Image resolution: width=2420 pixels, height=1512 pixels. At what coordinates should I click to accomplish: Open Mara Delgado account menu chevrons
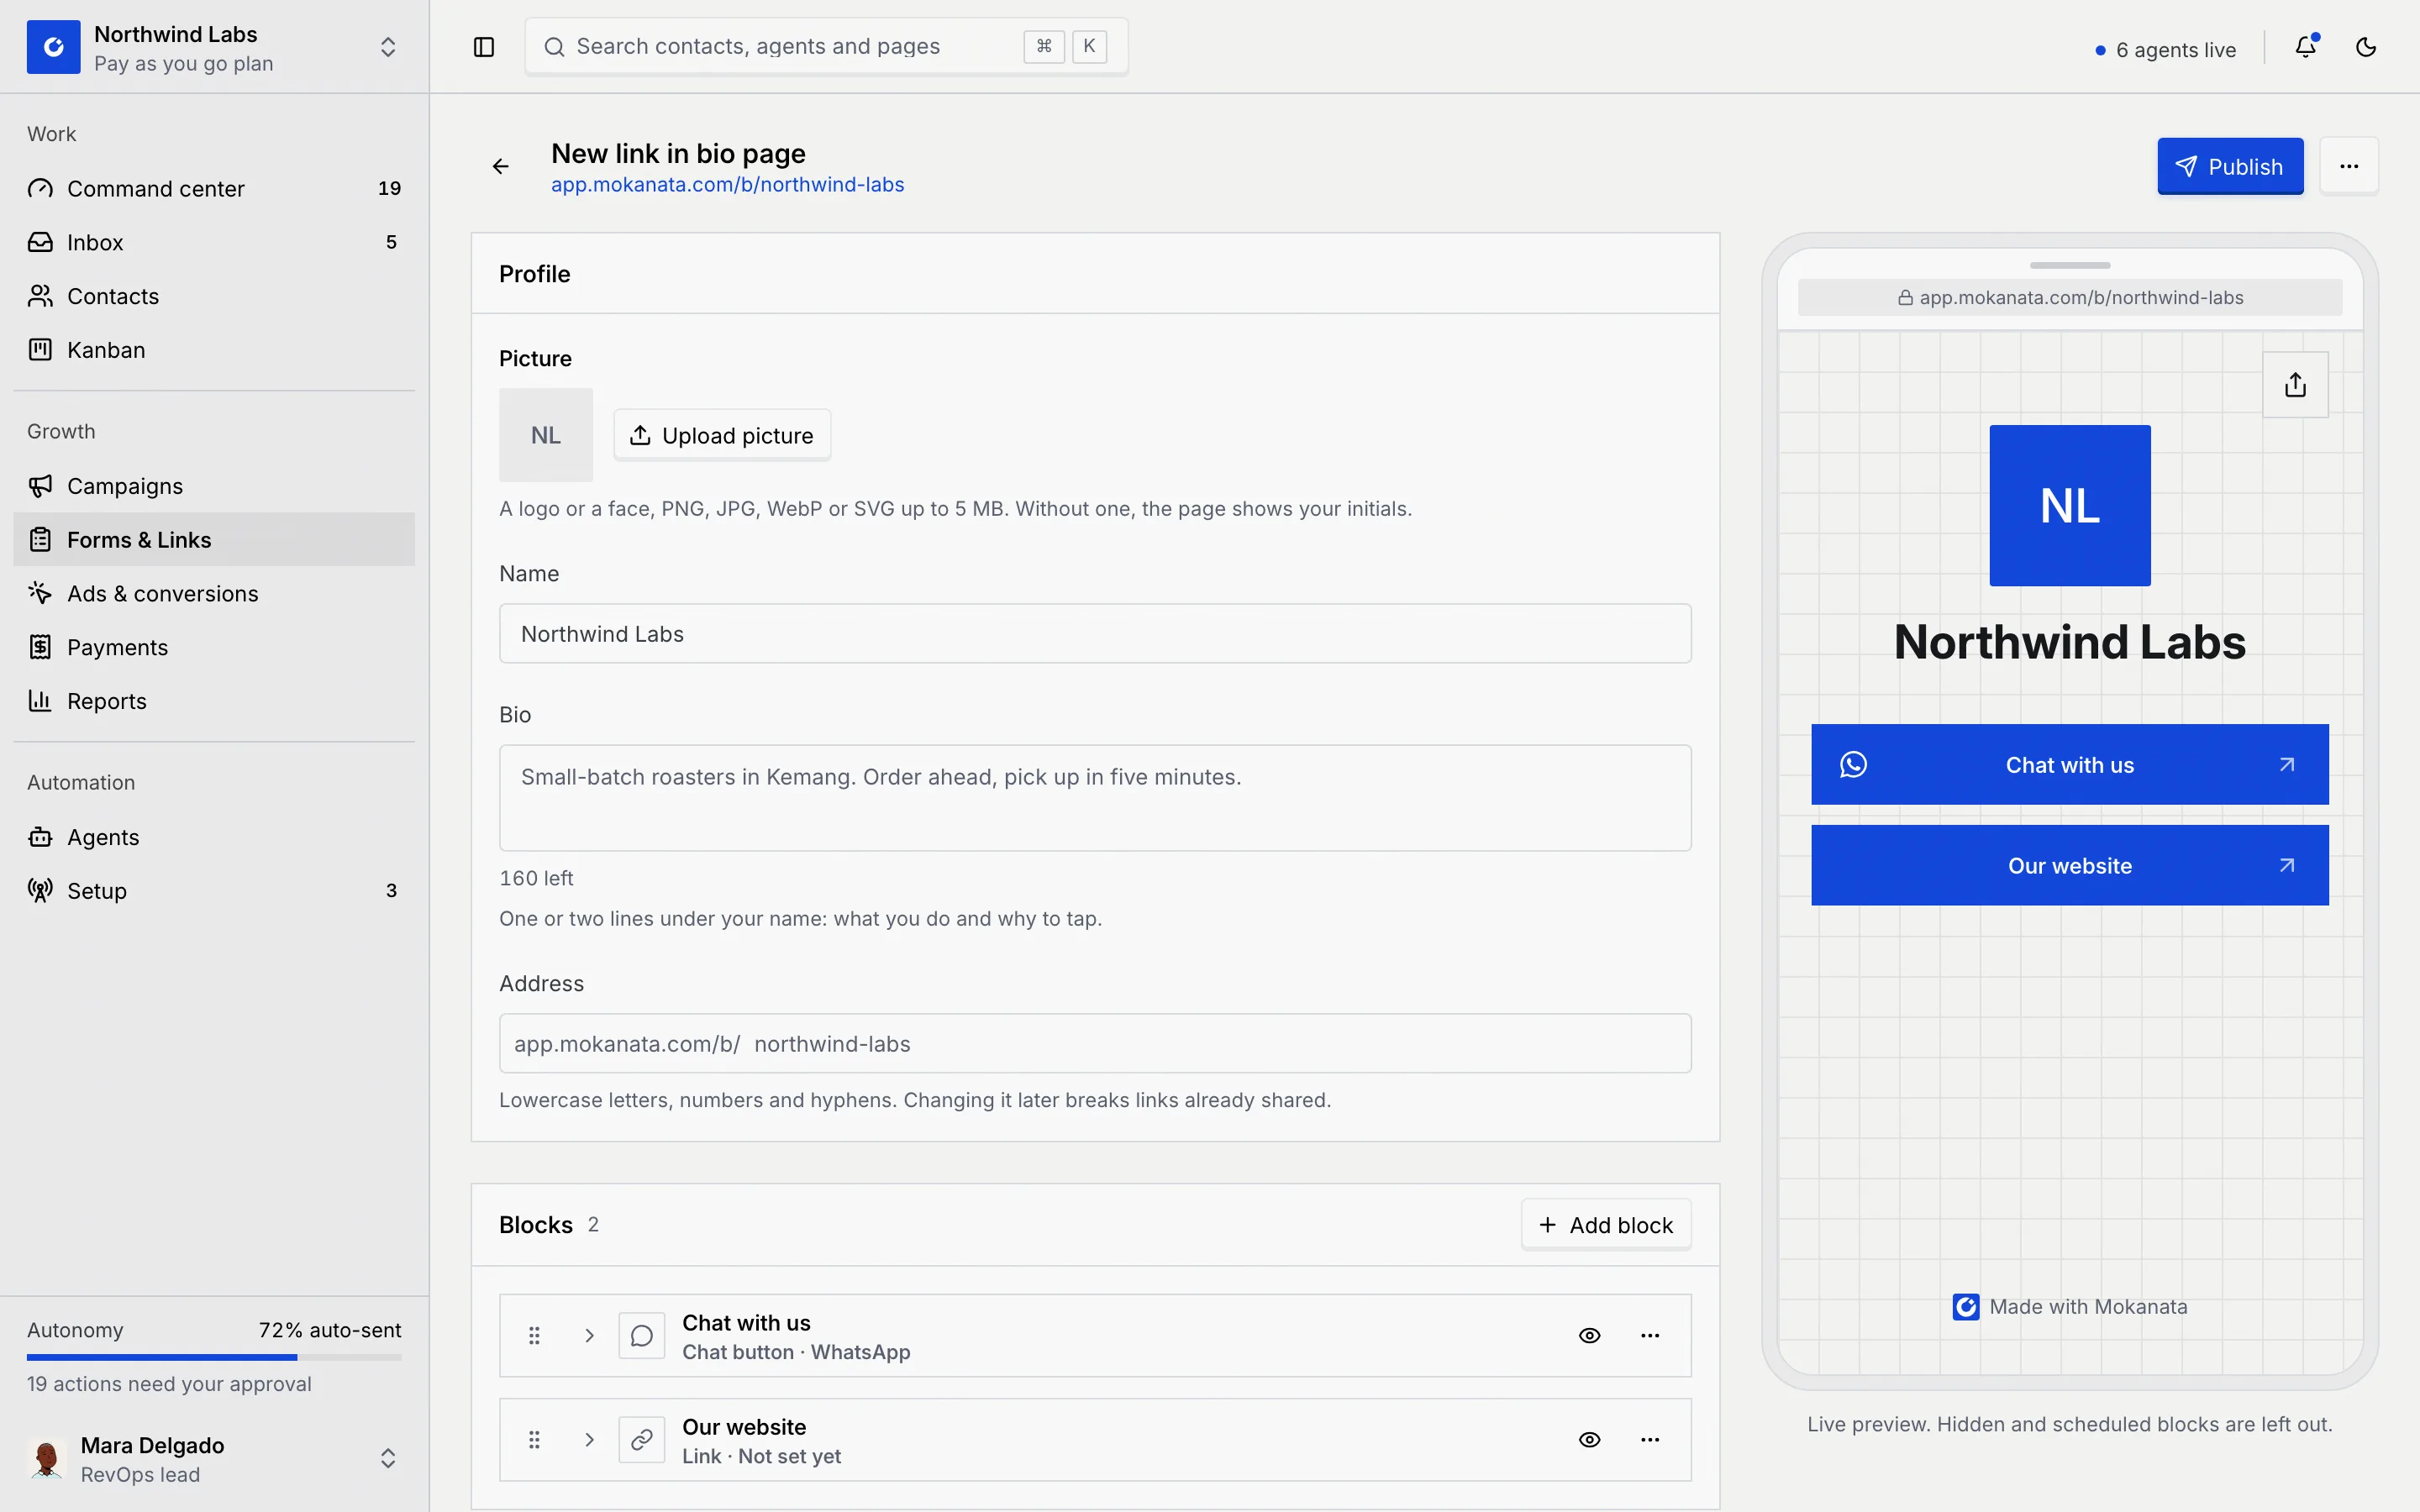[388, 1459]
